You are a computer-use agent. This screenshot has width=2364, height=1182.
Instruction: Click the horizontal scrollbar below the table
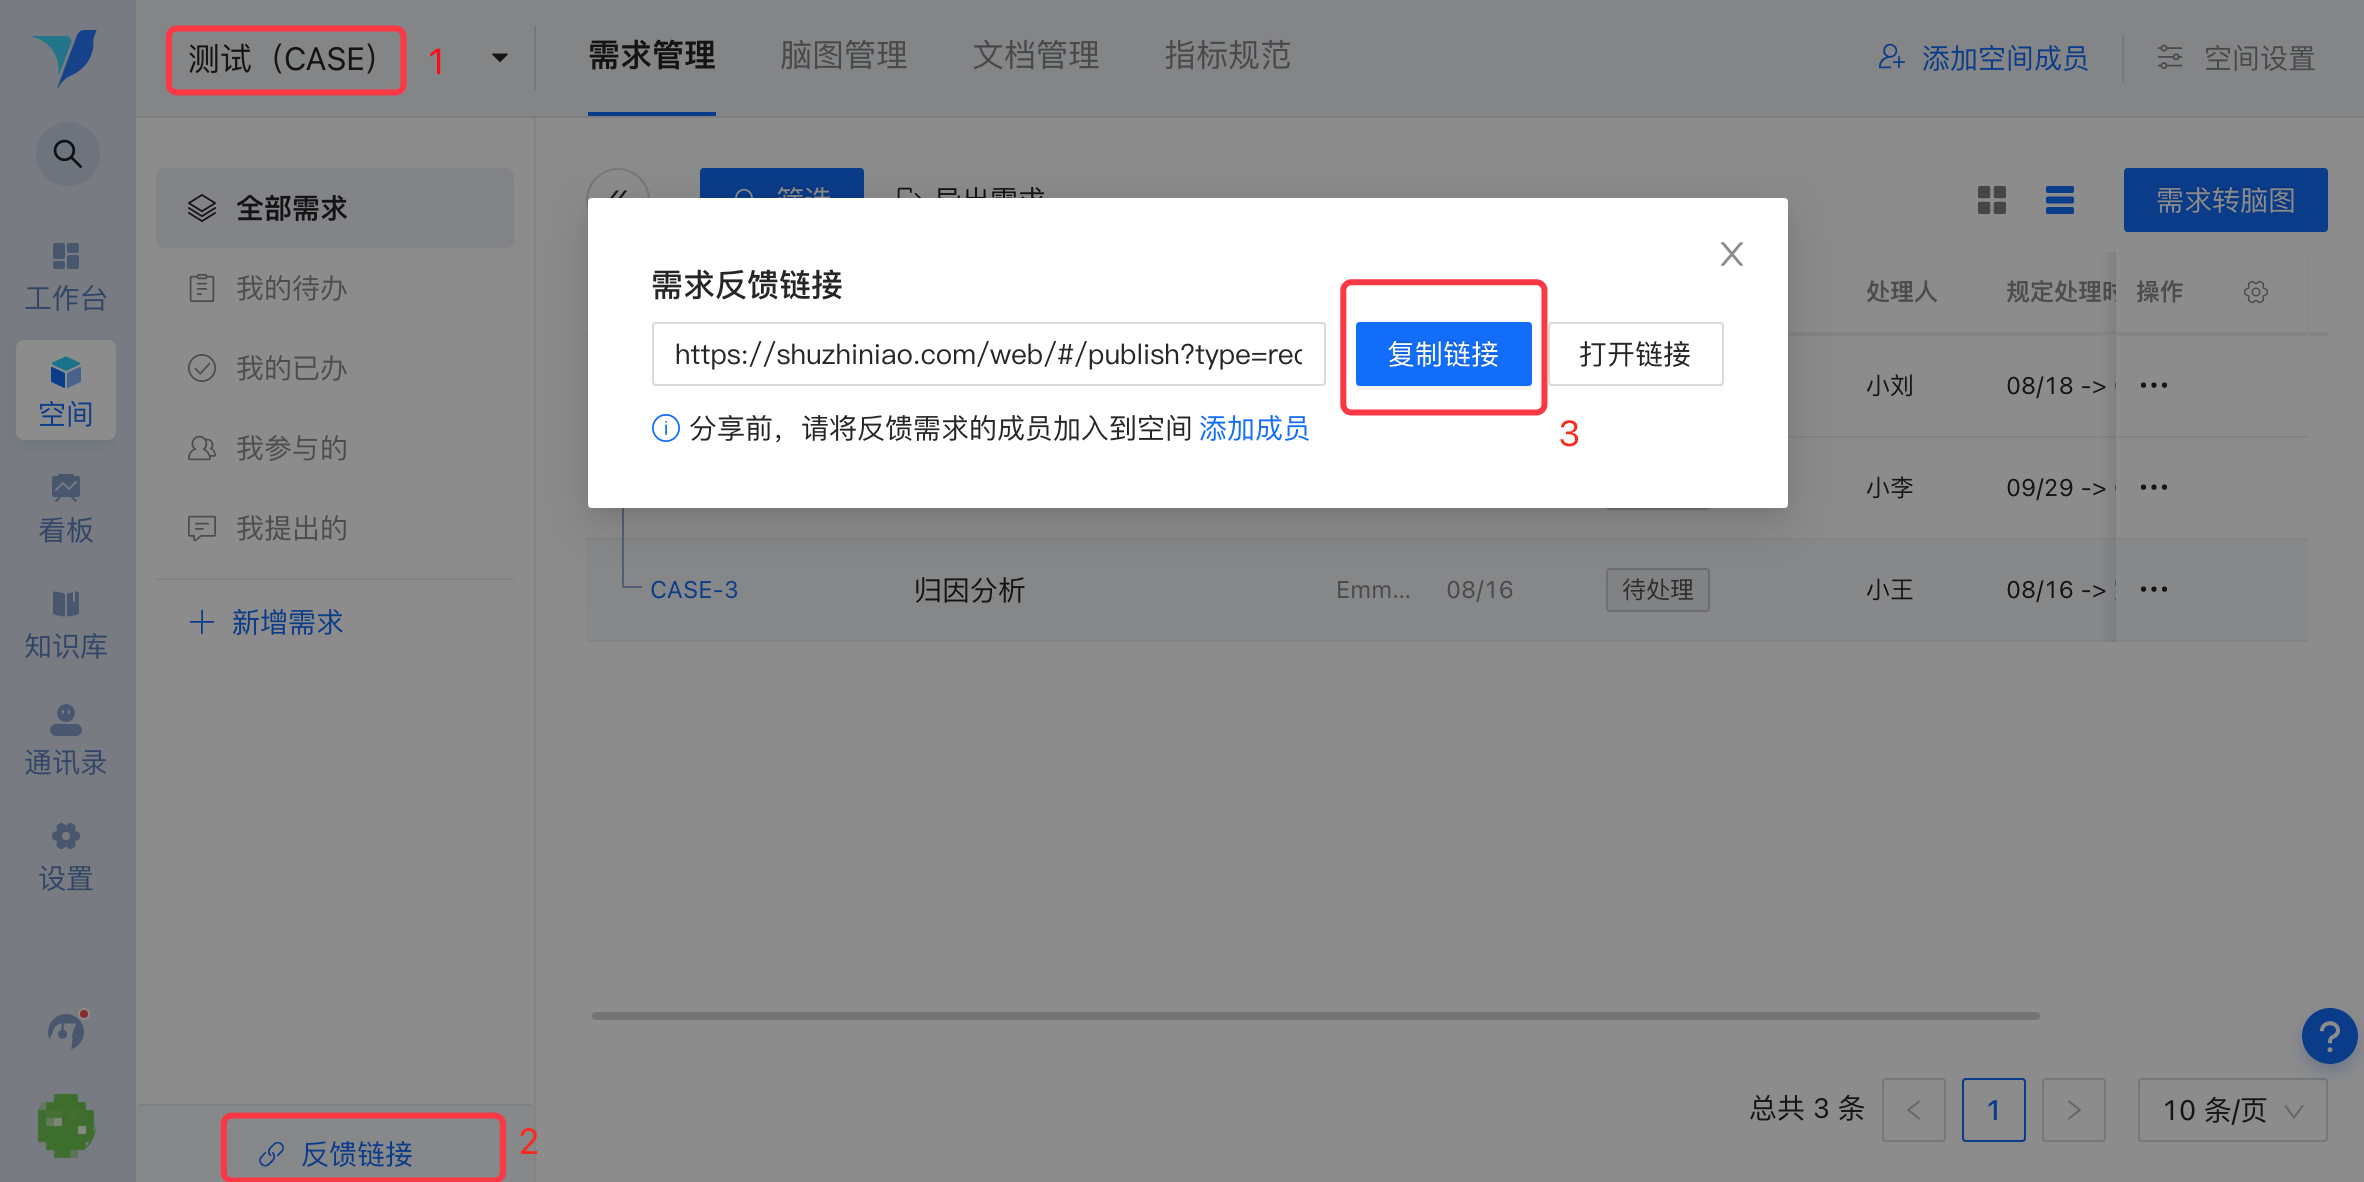[x=1315, y=1016]
